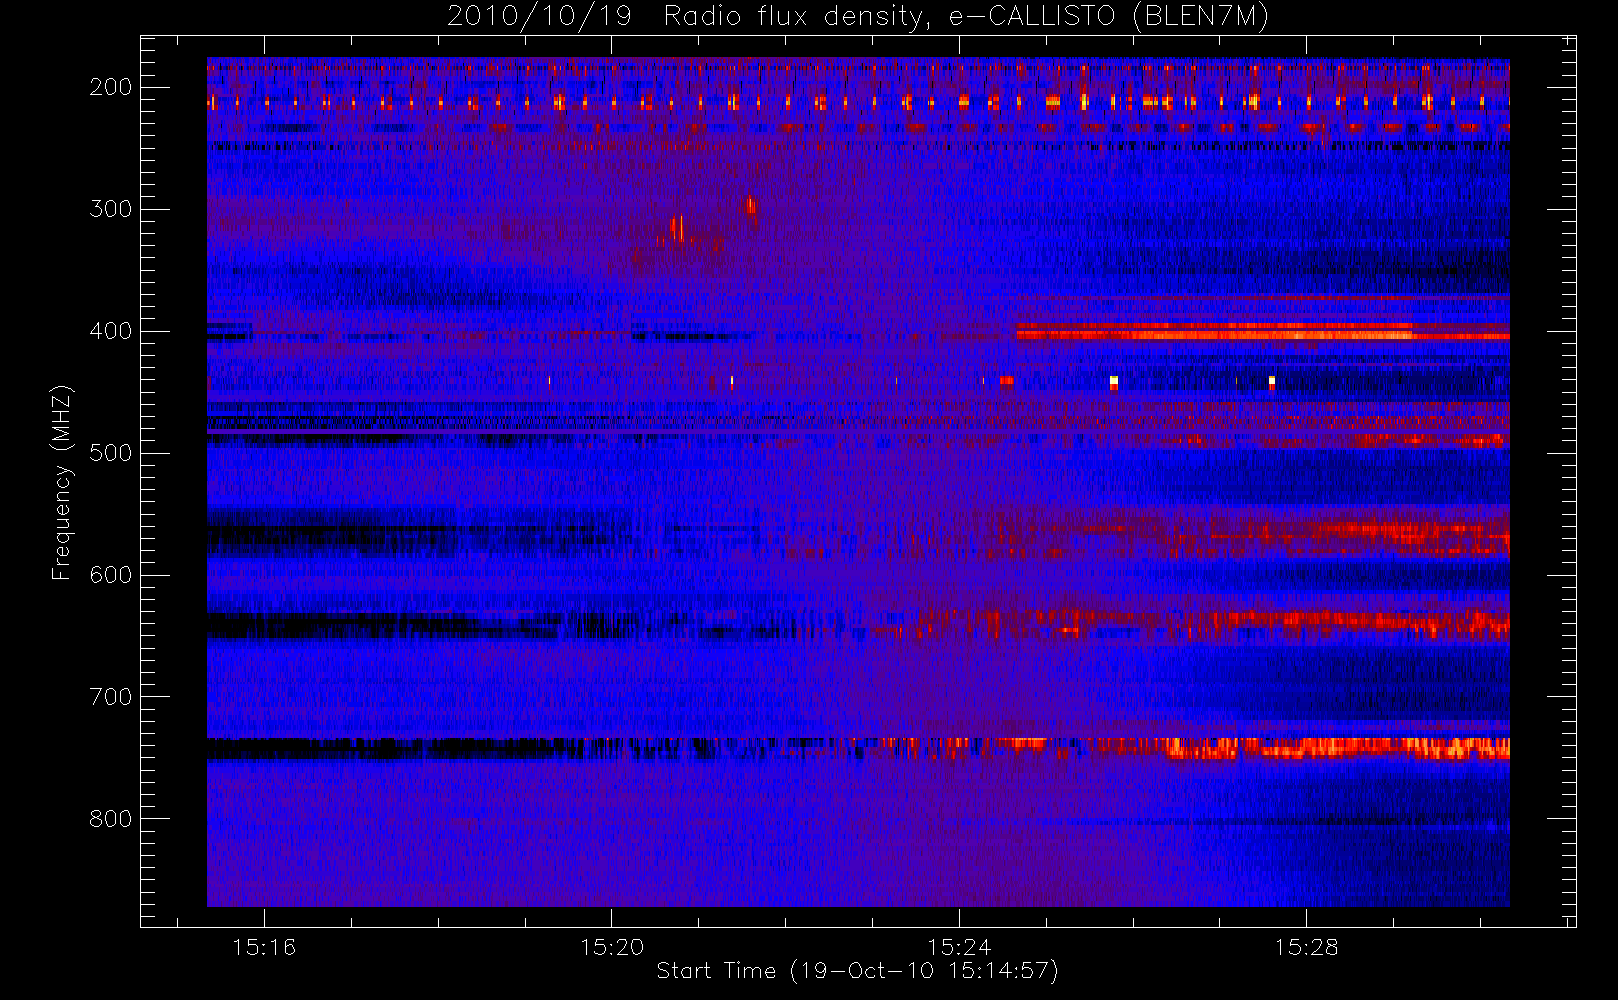Click the 400 frequency tick label
1618x1000 pixels.
coord(111,331)
